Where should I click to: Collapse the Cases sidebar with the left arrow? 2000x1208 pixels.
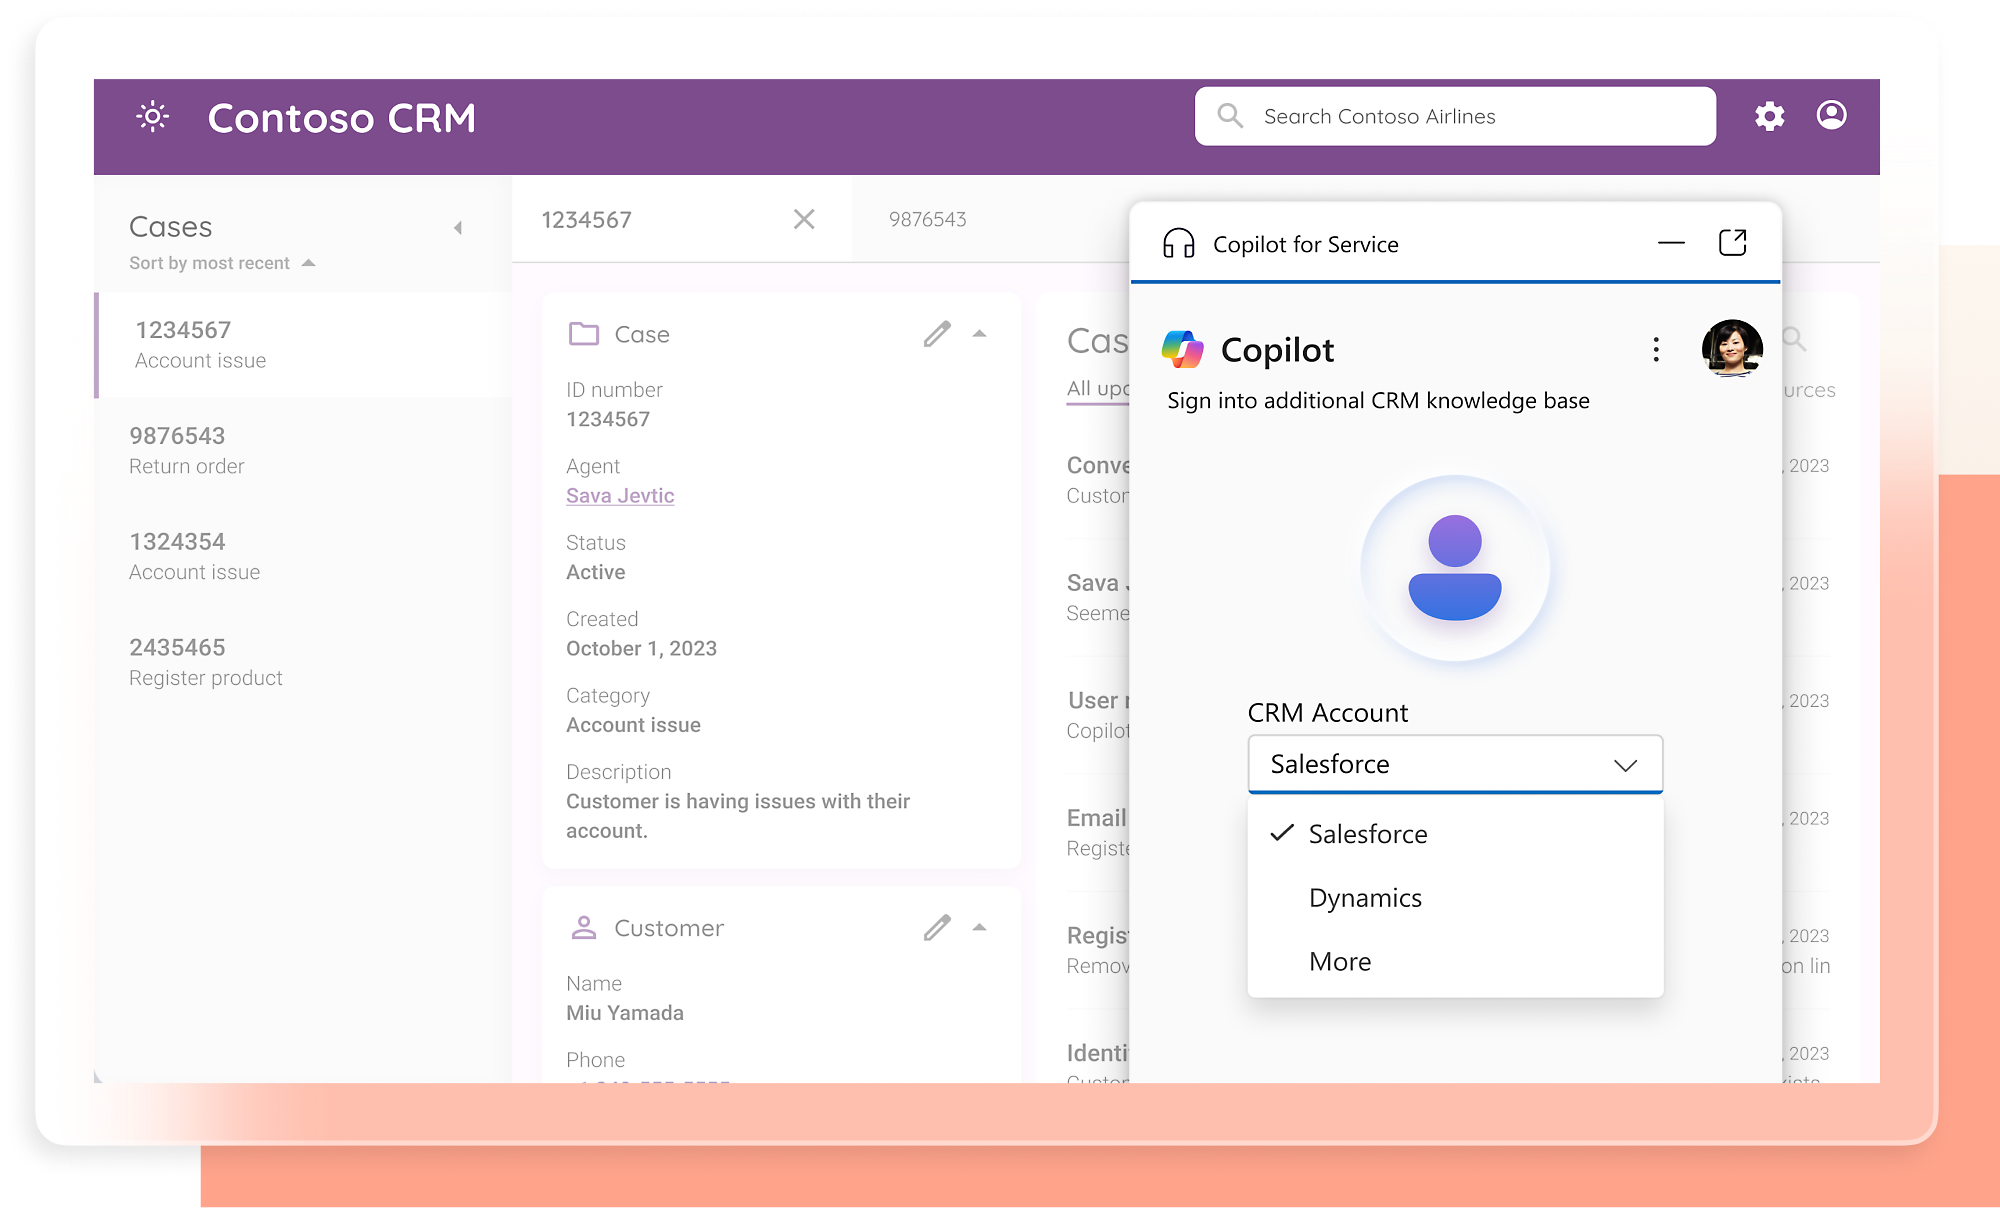(458, 228)
